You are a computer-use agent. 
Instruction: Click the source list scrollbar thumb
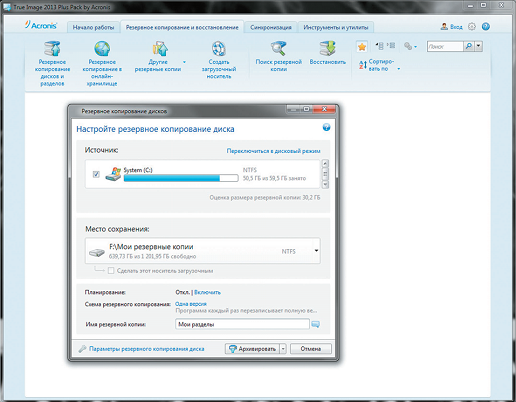(x=325, y=174)
